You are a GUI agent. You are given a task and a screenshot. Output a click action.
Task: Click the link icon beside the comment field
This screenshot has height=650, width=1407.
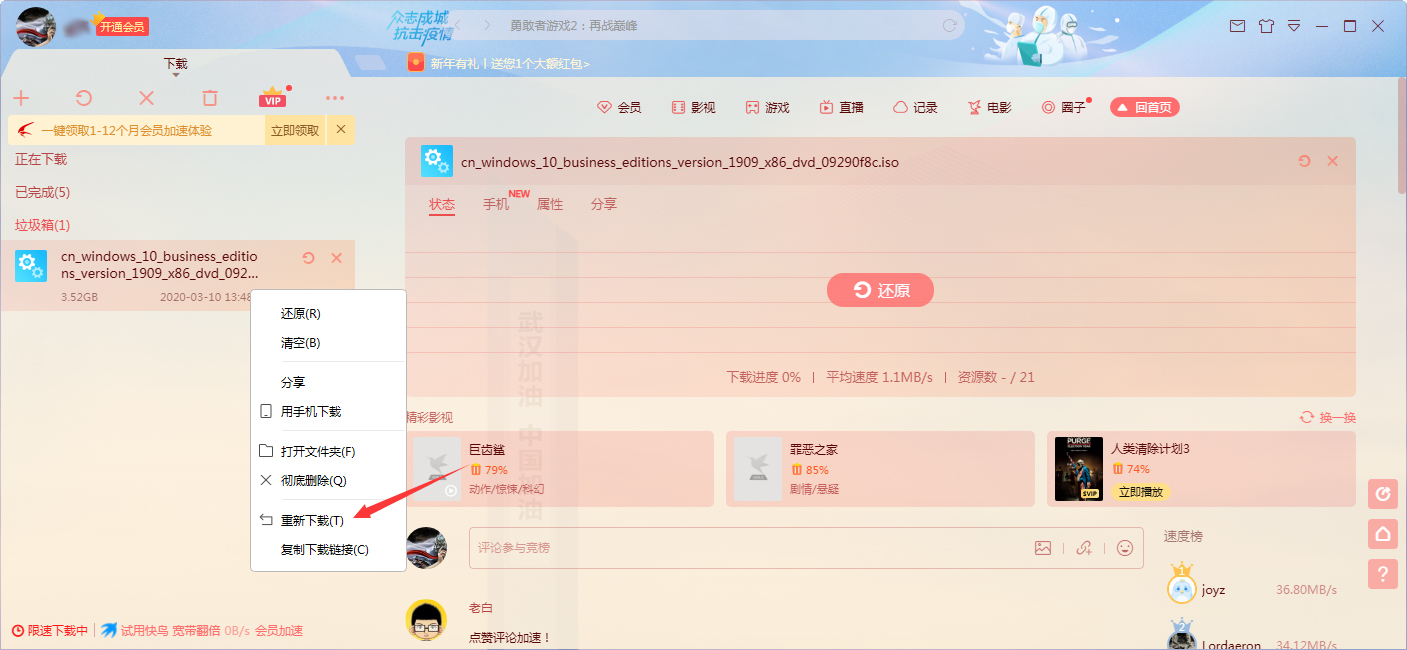[1083, 548]
